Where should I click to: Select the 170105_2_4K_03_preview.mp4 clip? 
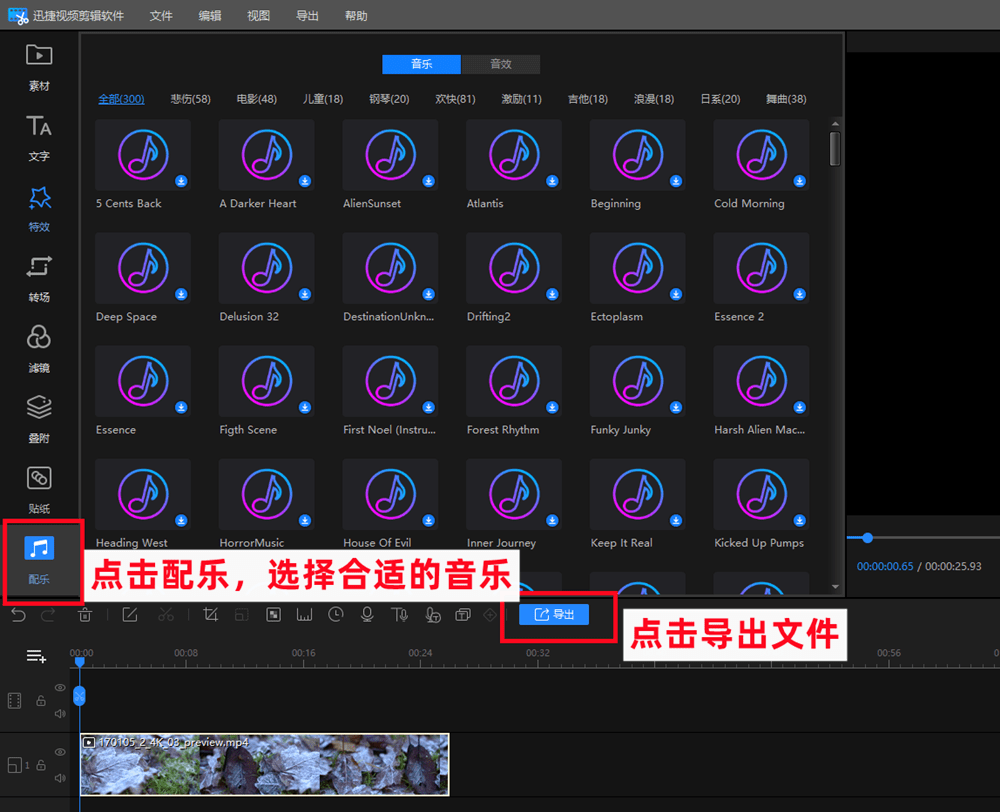[x=265, y=764]
